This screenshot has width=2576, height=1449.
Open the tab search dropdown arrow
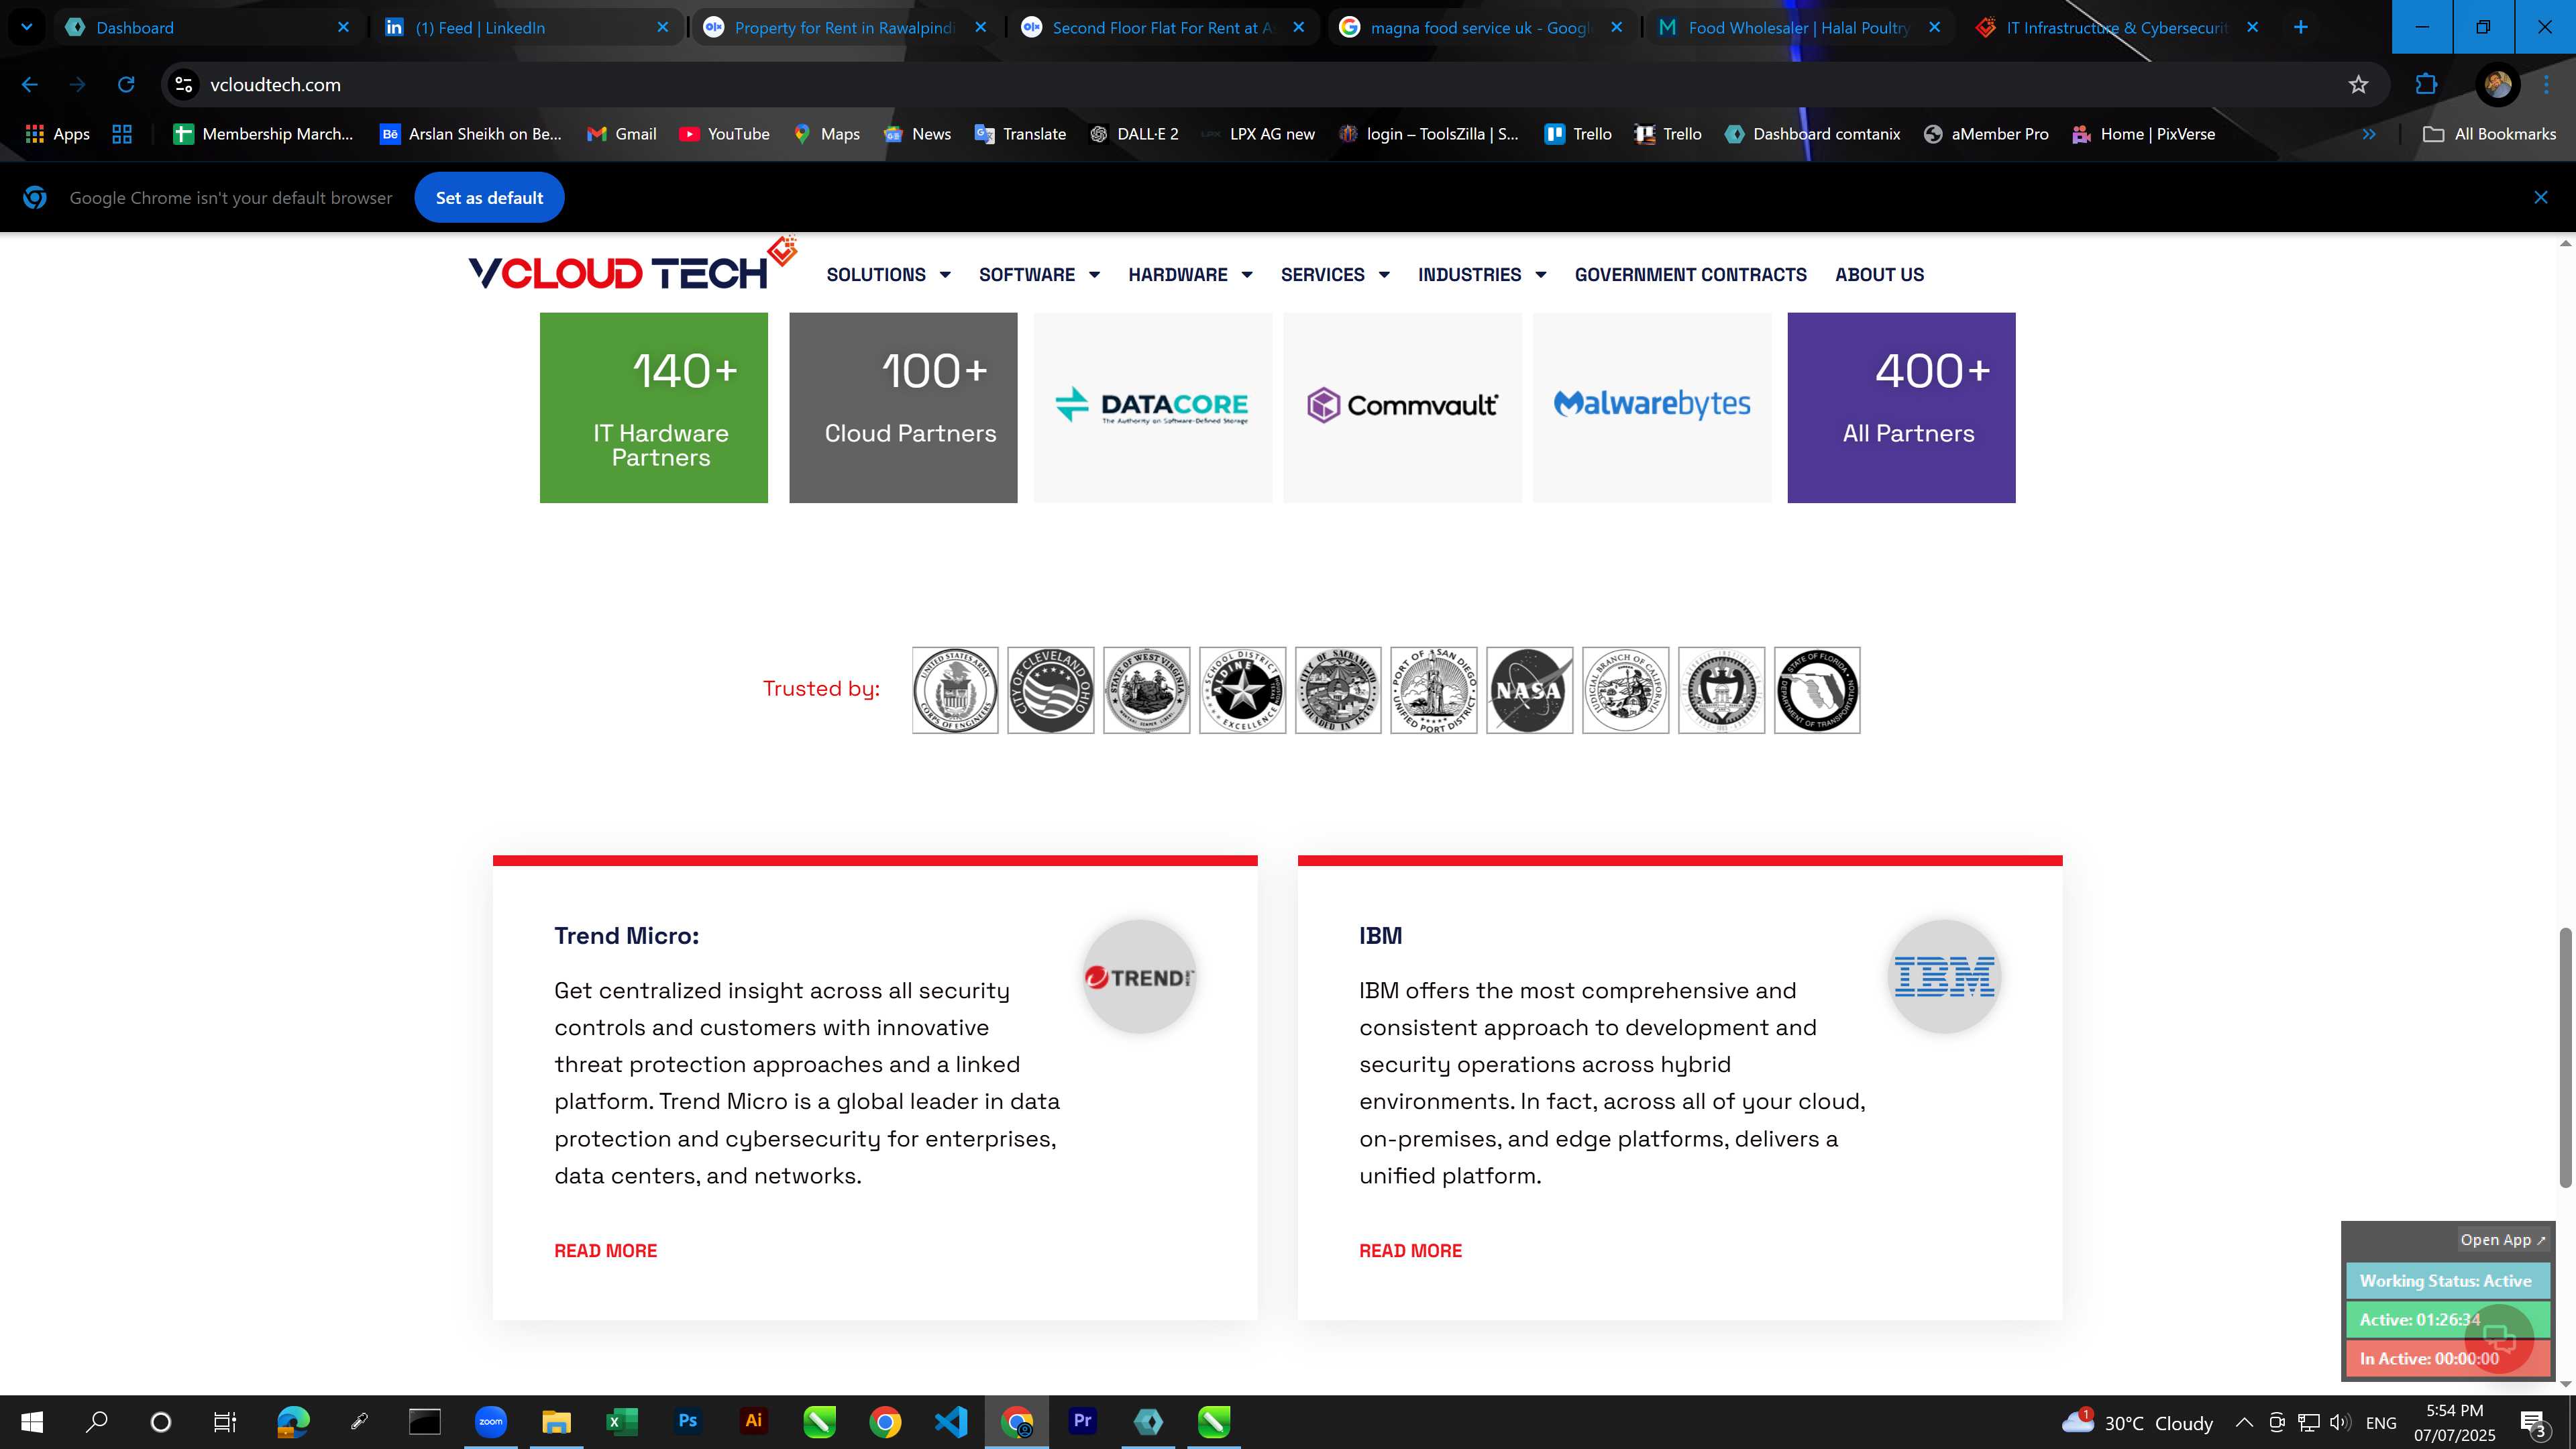27,27
